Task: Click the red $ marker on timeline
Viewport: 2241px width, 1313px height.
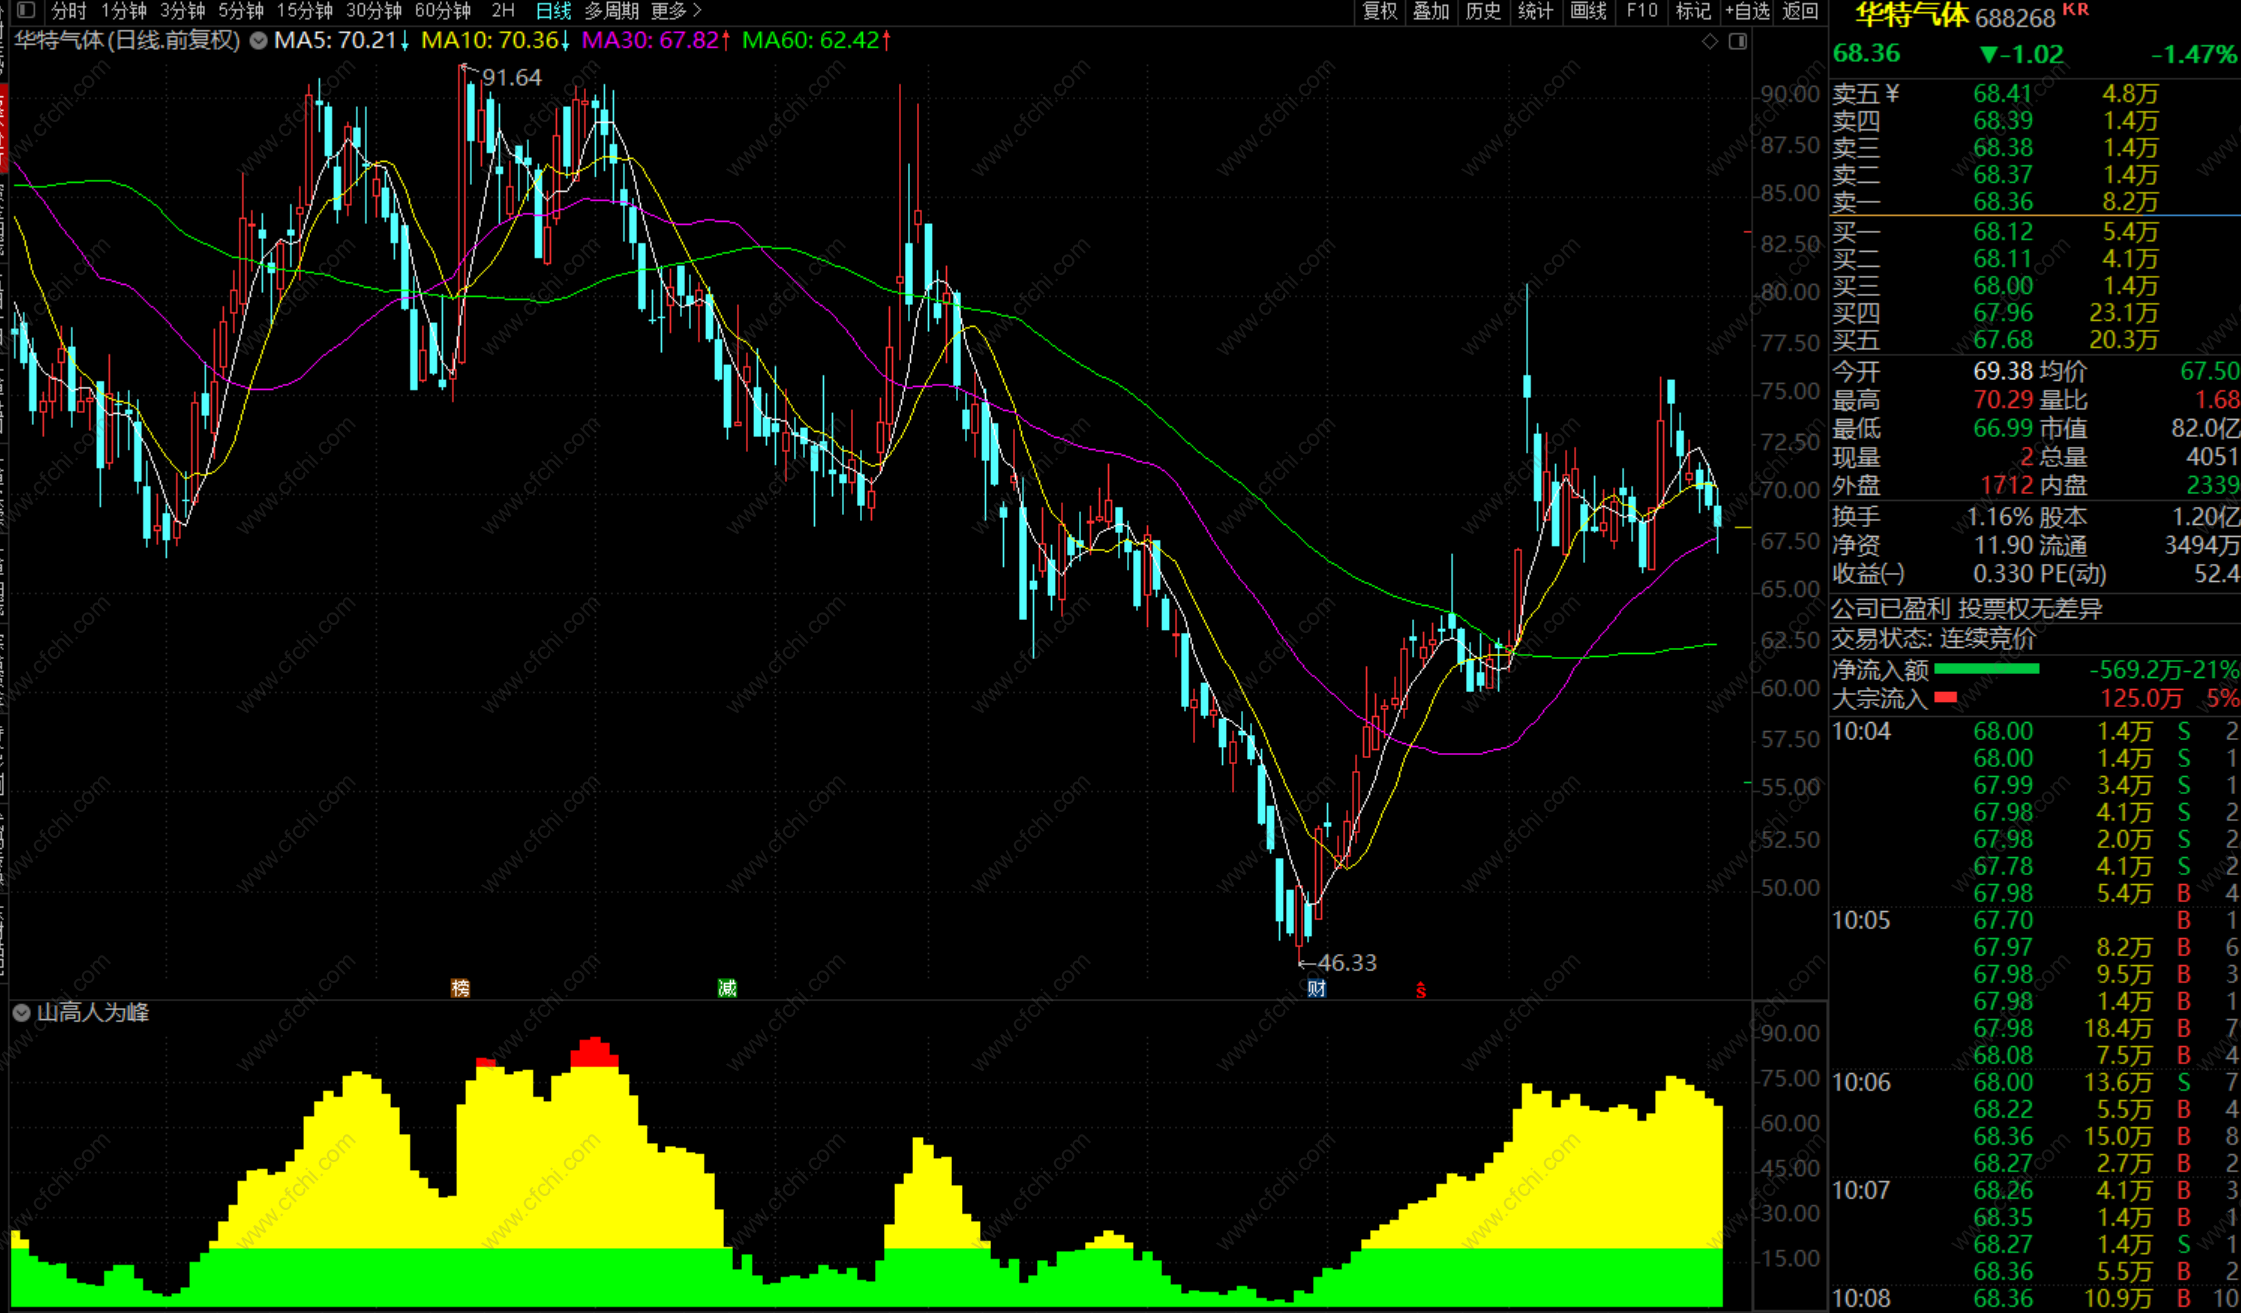Action: point(1420,990)
